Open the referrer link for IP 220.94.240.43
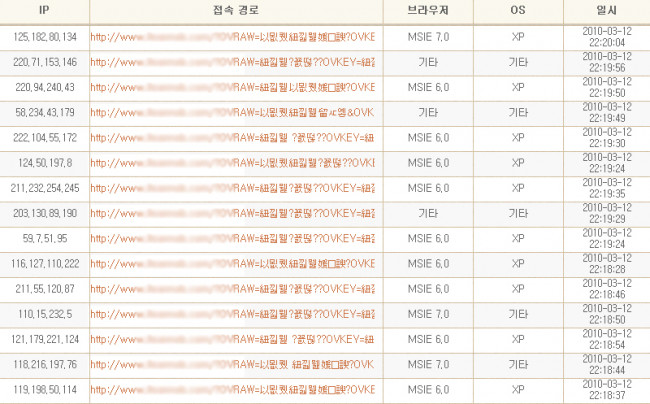The image size is (650, 404). pos(233,87)
